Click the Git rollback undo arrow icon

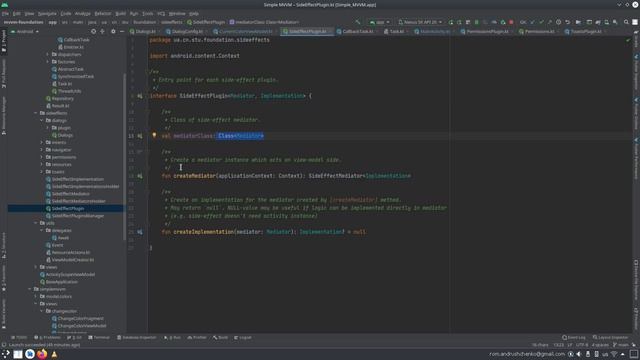click(567, 22)
